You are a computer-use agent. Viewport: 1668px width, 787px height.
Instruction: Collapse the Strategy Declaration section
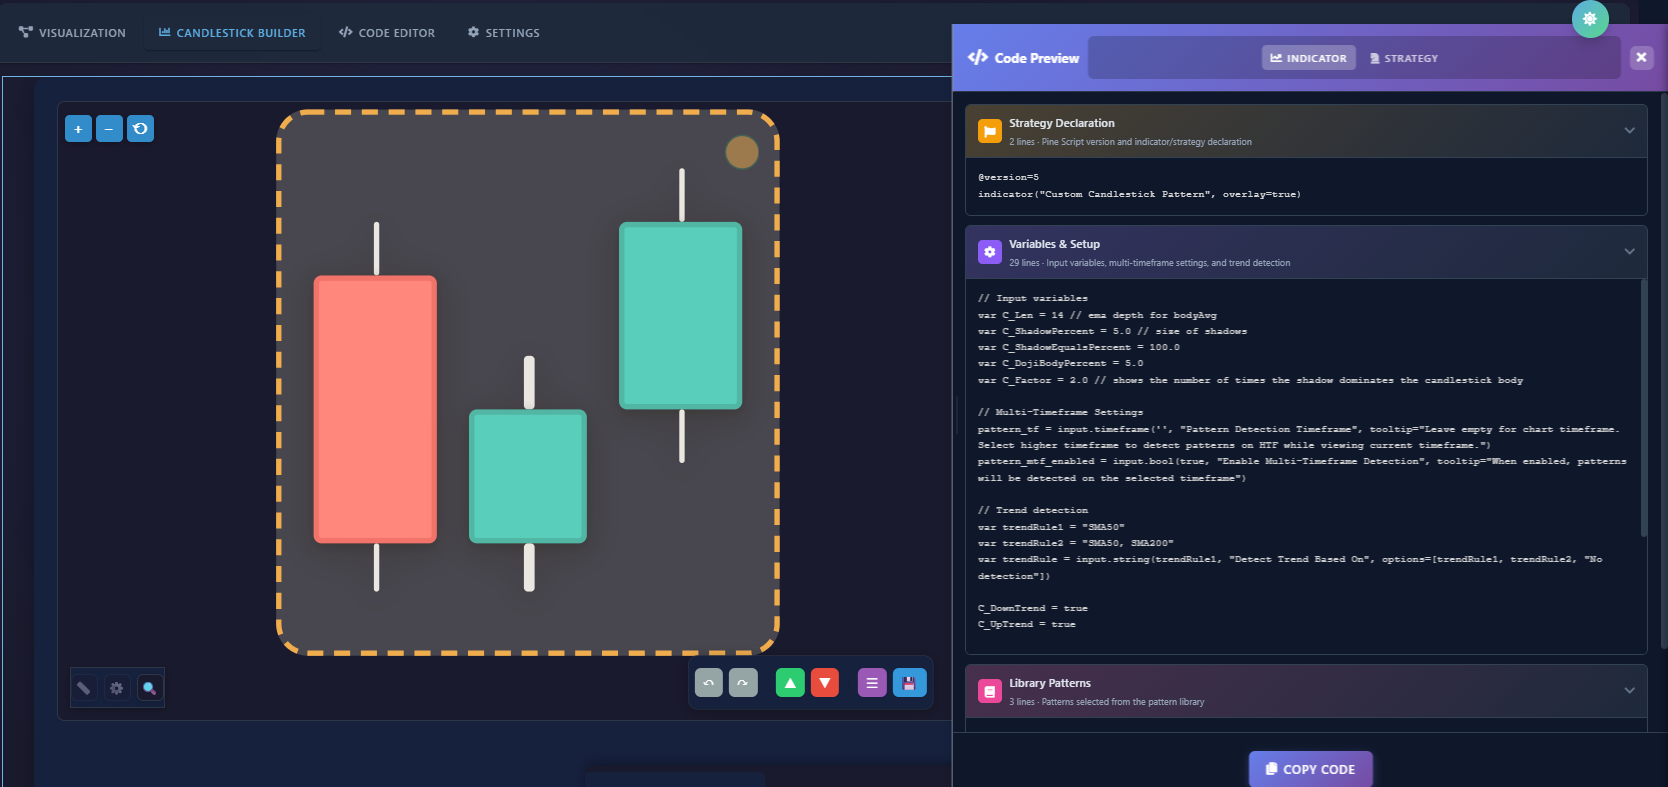click(1629, 131)
